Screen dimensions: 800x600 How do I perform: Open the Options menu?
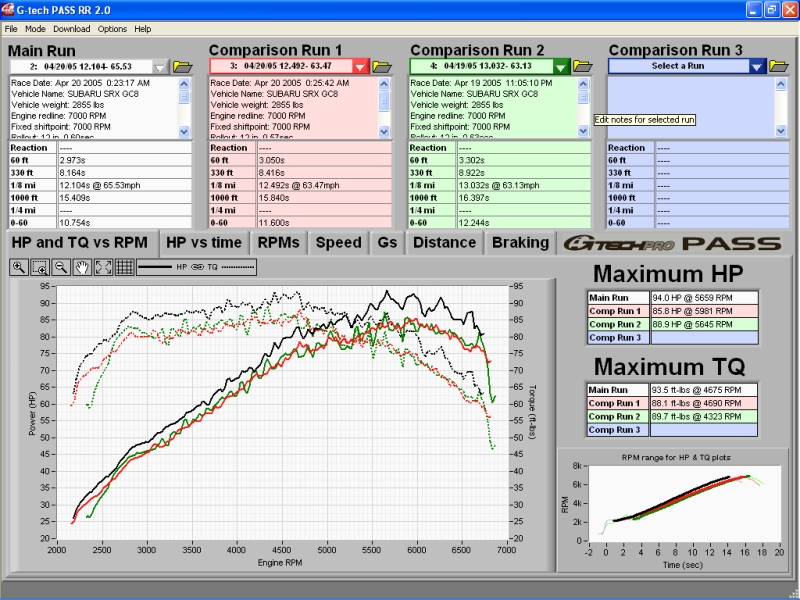click(x=112, y=29)
